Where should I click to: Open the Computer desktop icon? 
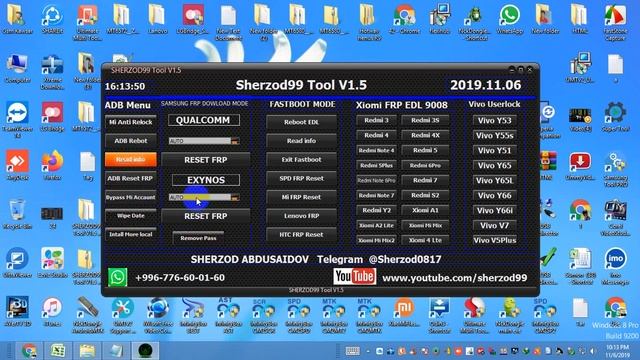point(17,68)
